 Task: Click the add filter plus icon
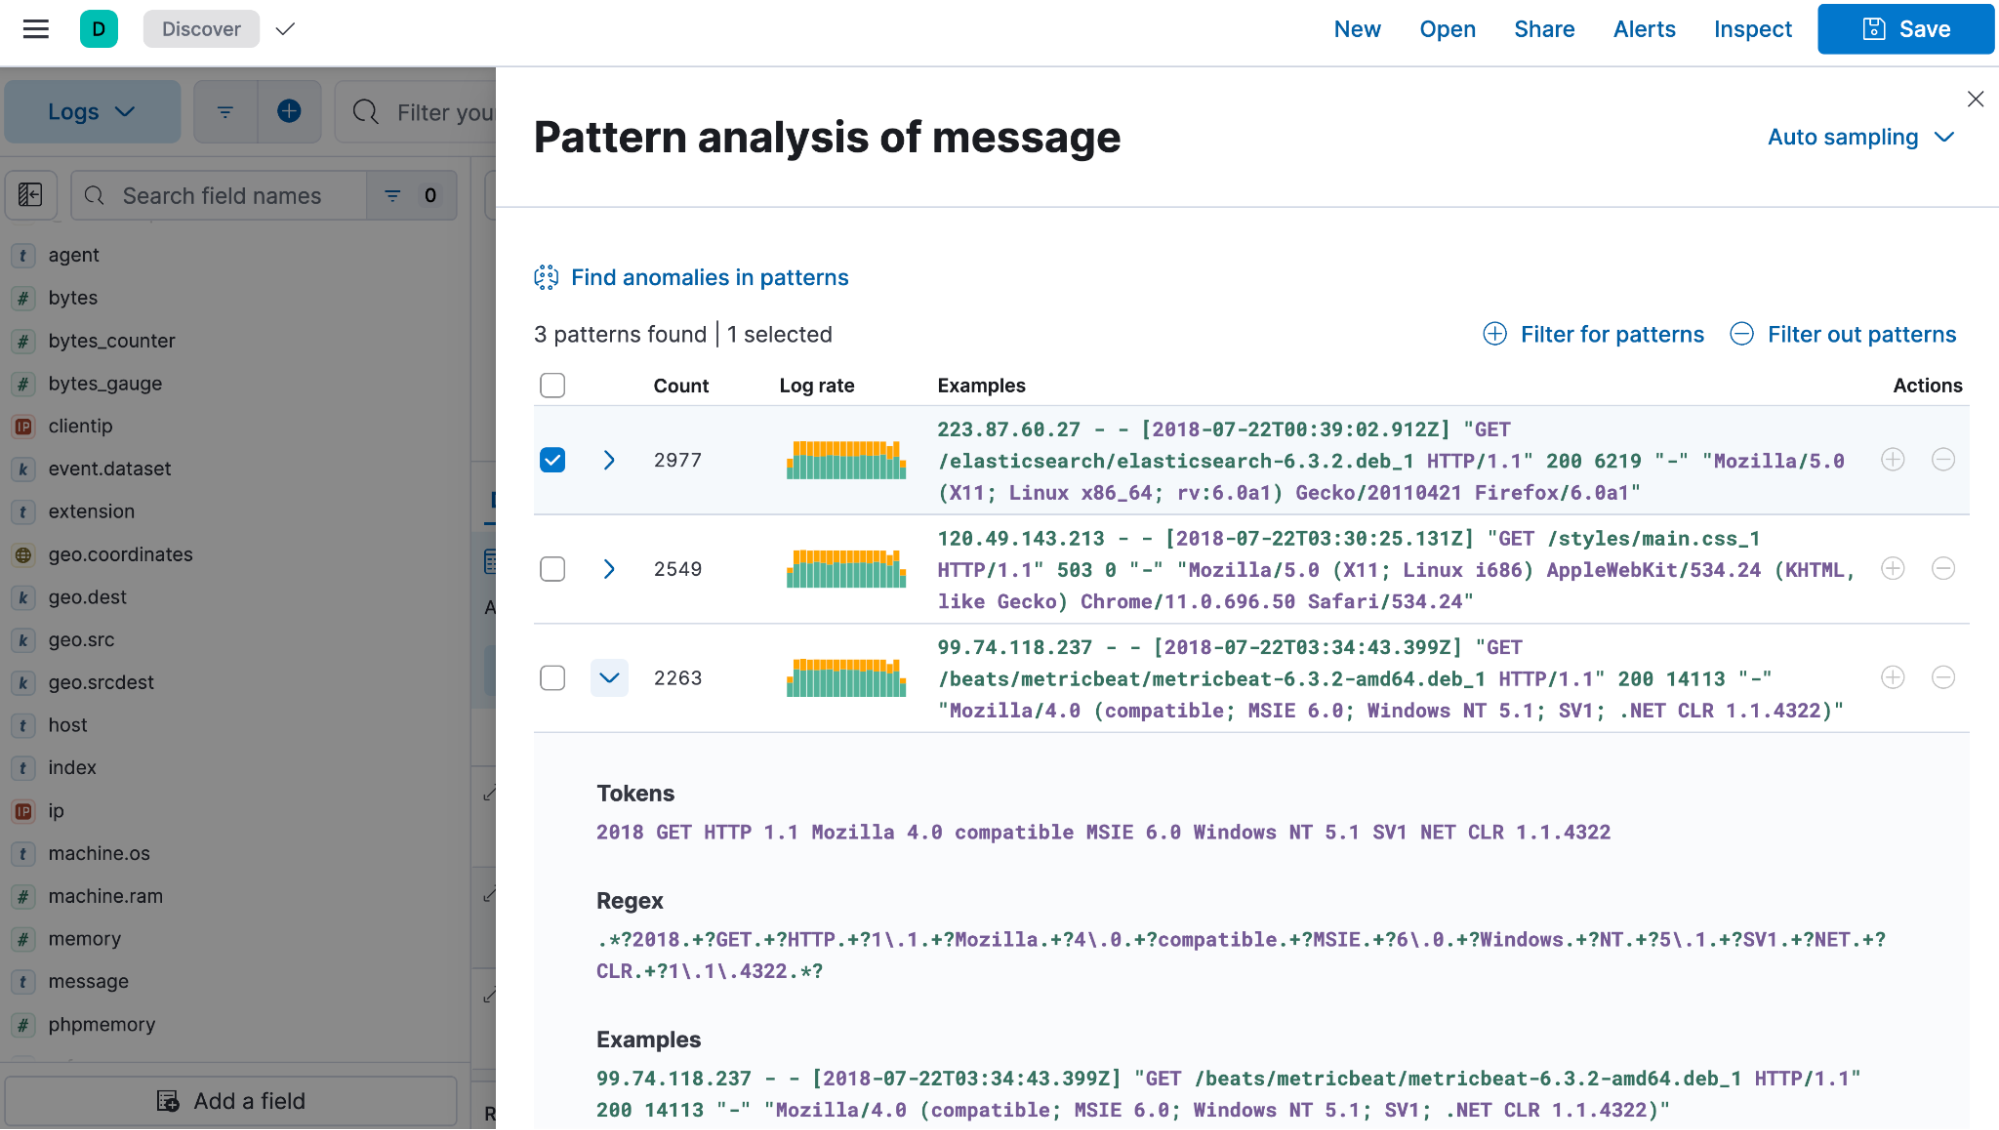[x=289, y=112]
